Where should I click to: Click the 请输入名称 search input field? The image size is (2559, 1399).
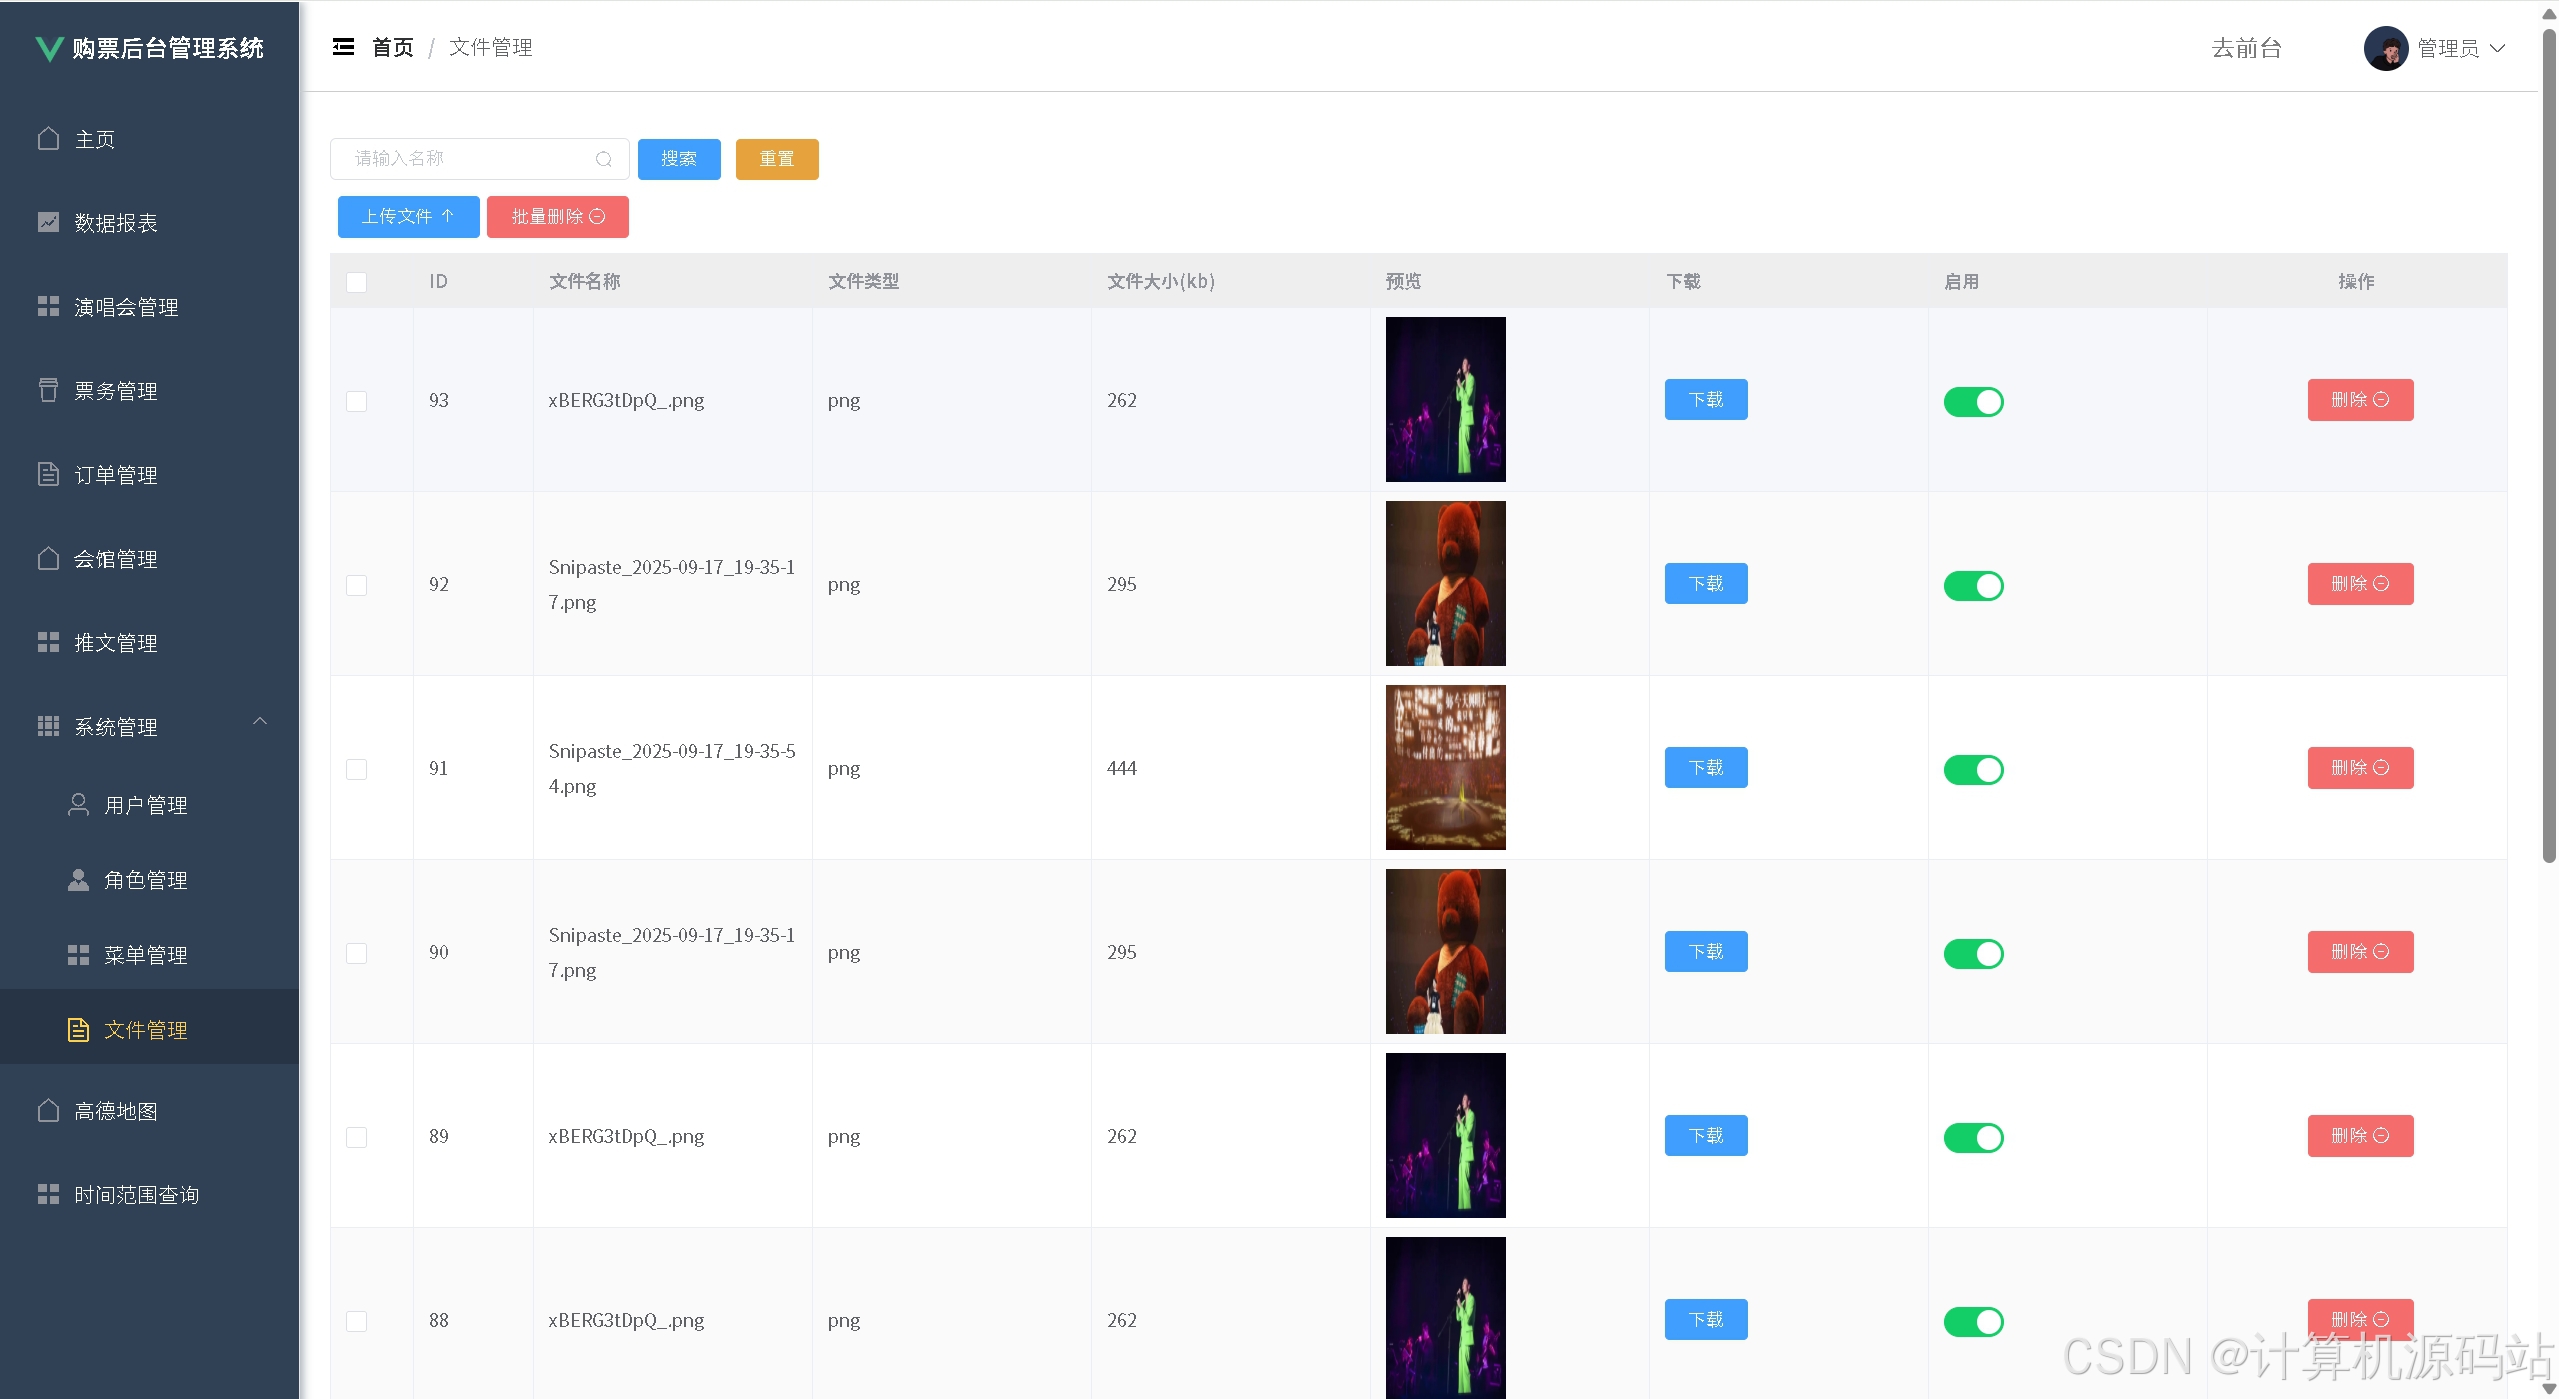pos(479,159)
